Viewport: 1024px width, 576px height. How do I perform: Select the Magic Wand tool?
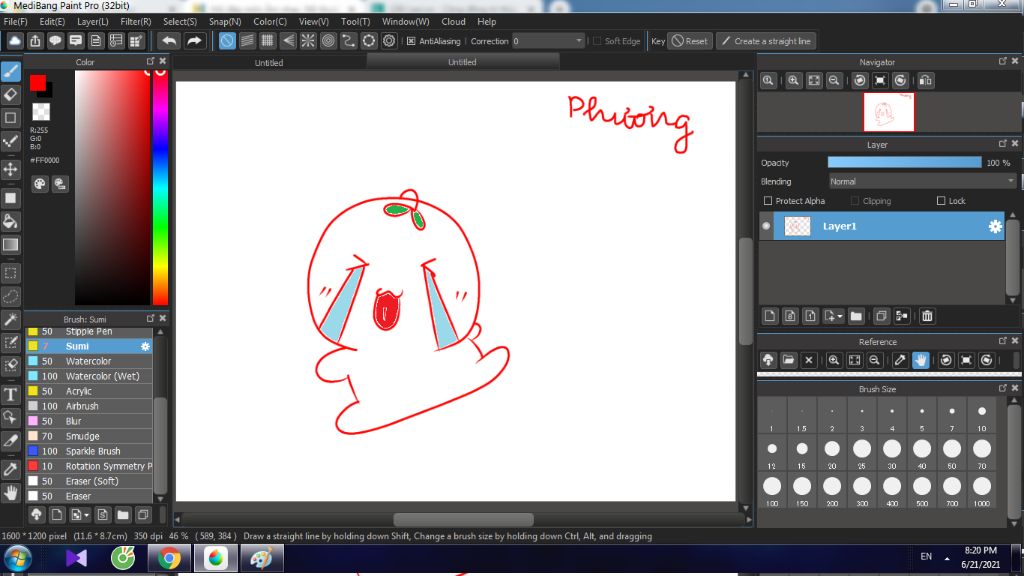point(10,320)
